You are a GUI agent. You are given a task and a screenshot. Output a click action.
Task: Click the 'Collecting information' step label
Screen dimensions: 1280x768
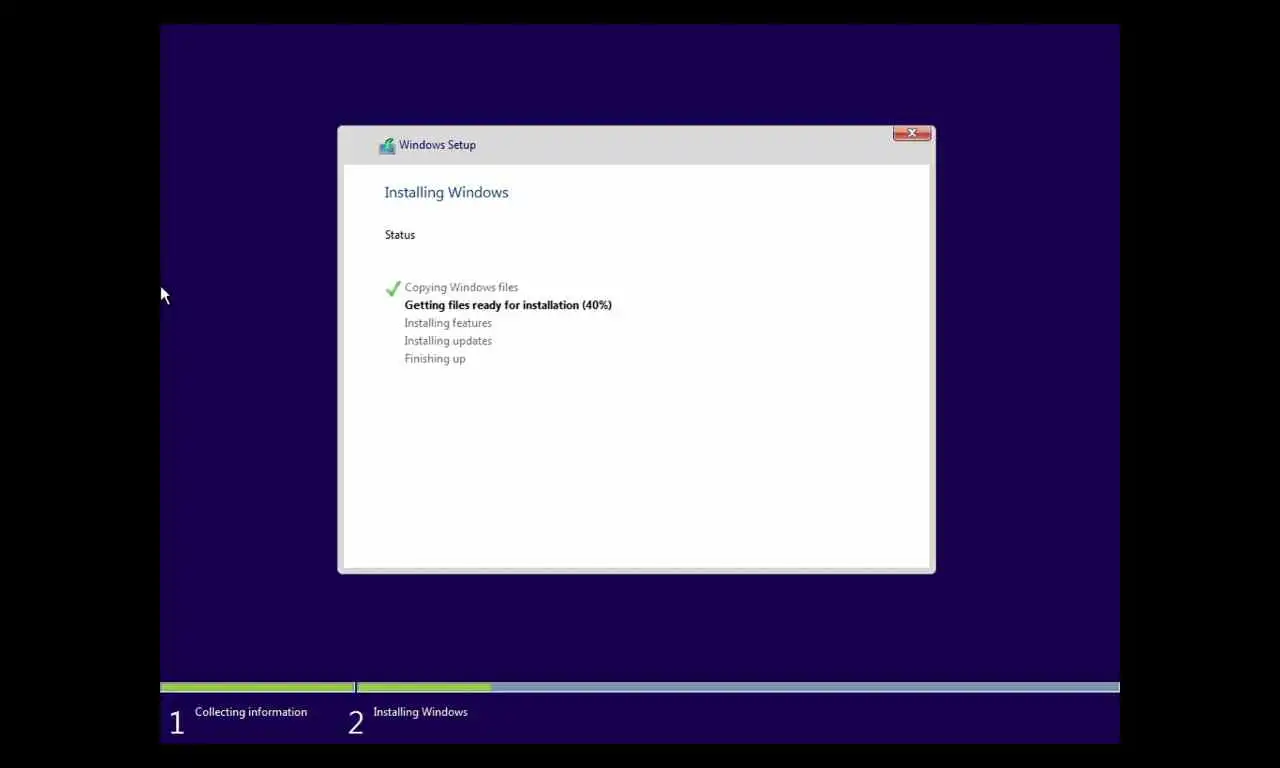(251, 712)
